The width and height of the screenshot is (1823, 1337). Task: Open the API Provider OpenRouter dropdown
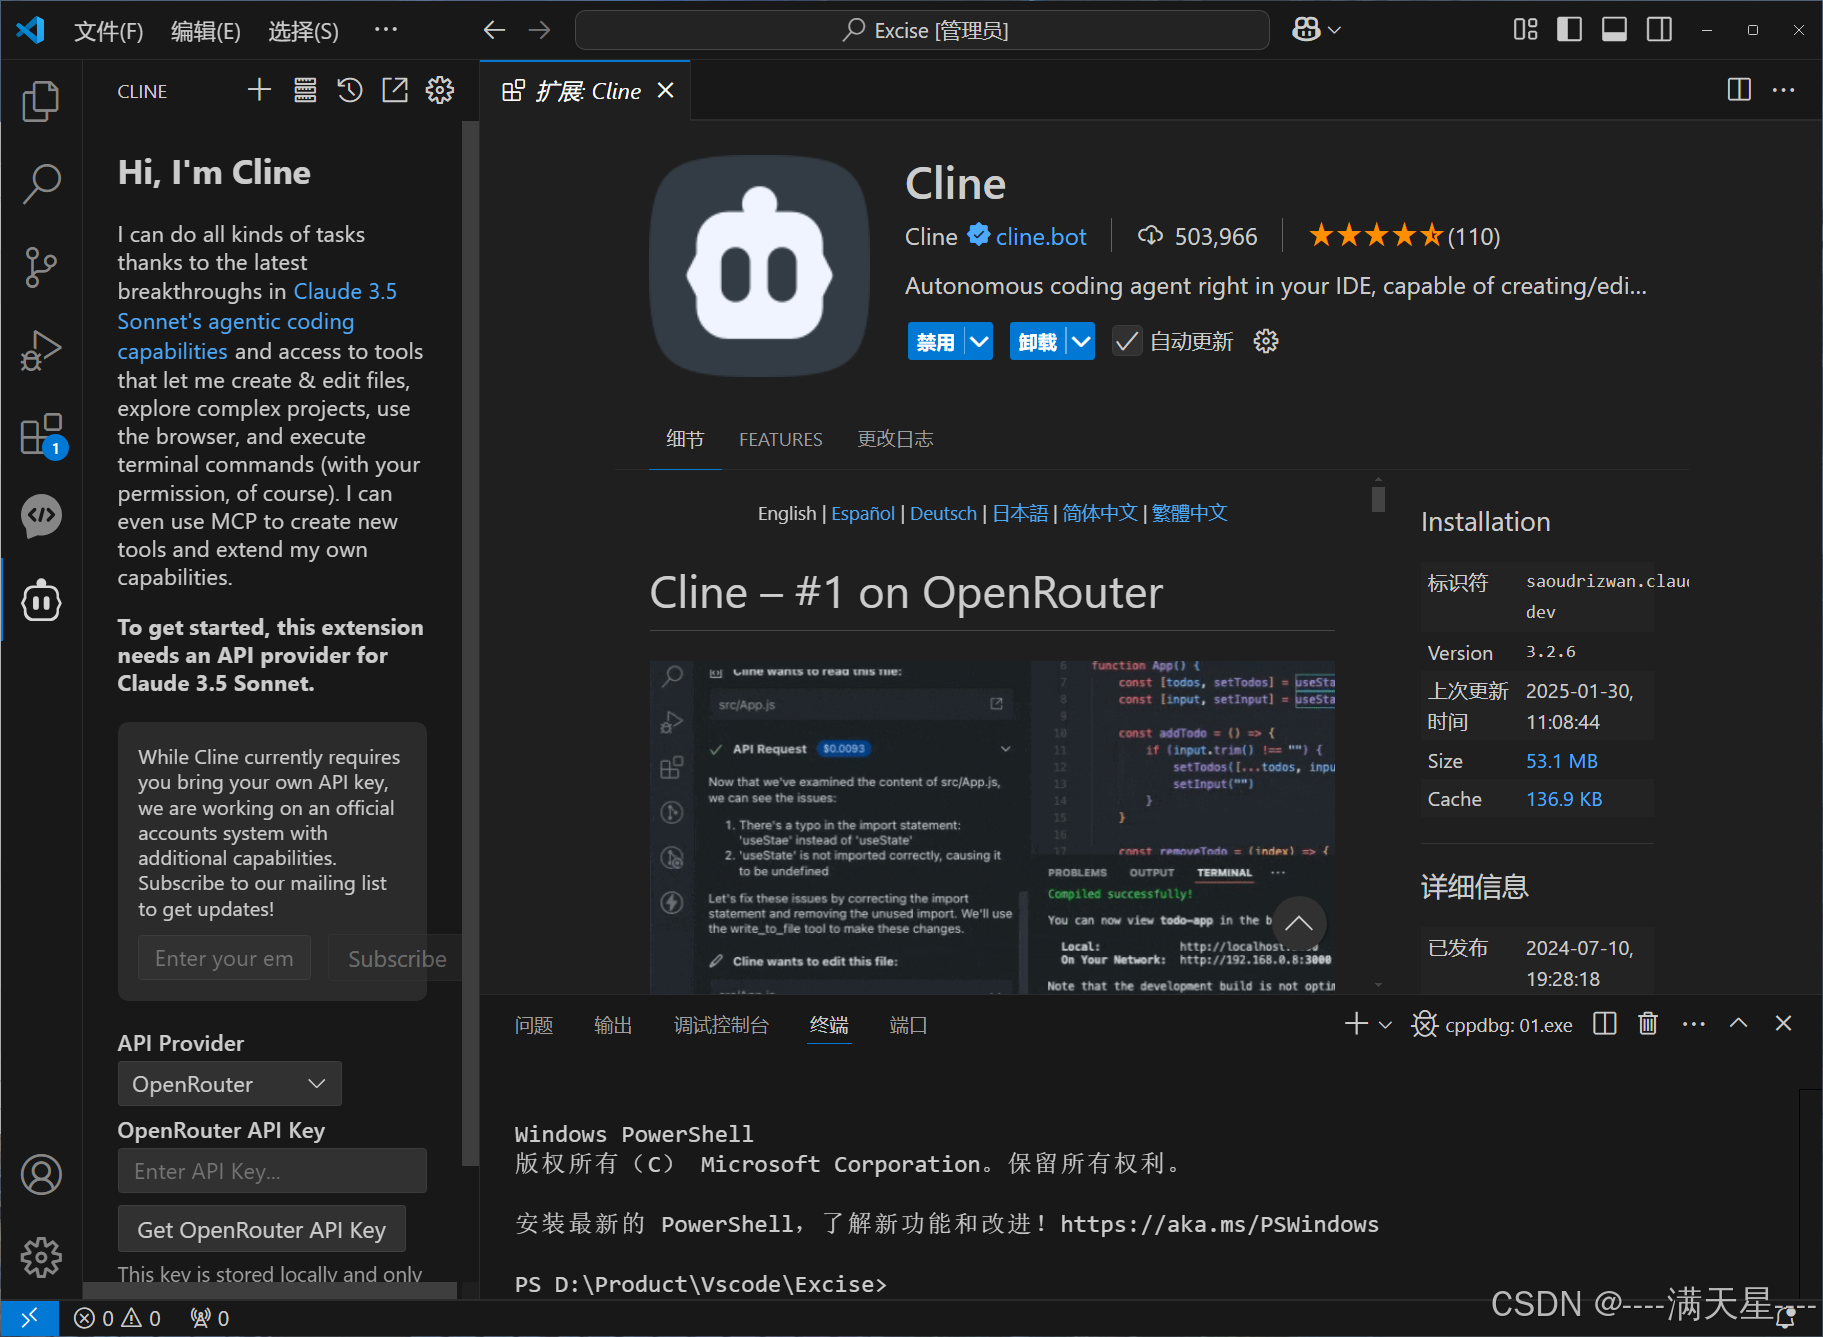(230, 1084)
